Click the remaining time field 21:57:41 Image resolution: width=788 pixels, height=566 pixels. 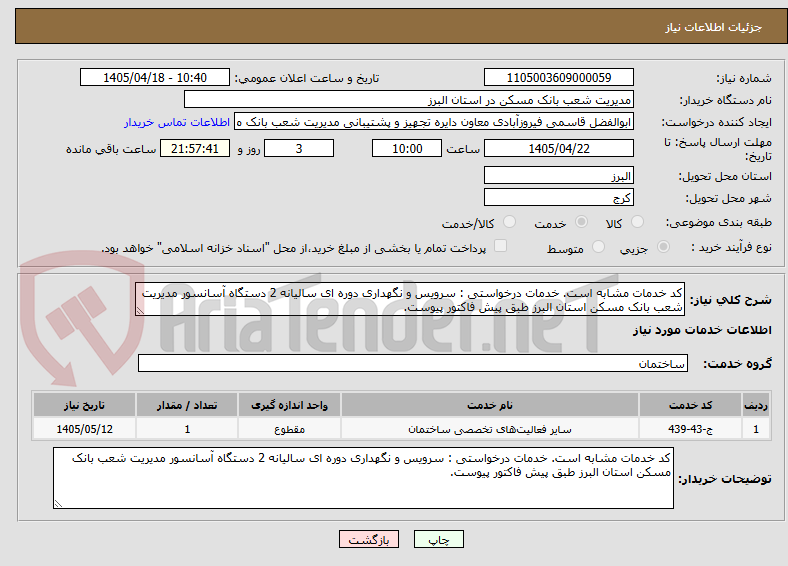coord(195,148)
